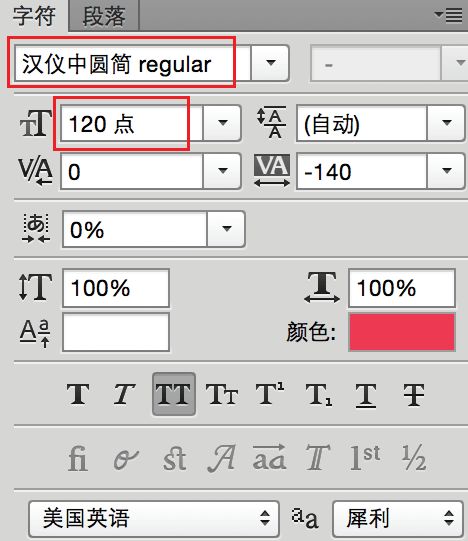The width and height of the screenshot is (468, 541).
Task: Expand the font family dropdown arrow
Action: [x=270, y=63]
